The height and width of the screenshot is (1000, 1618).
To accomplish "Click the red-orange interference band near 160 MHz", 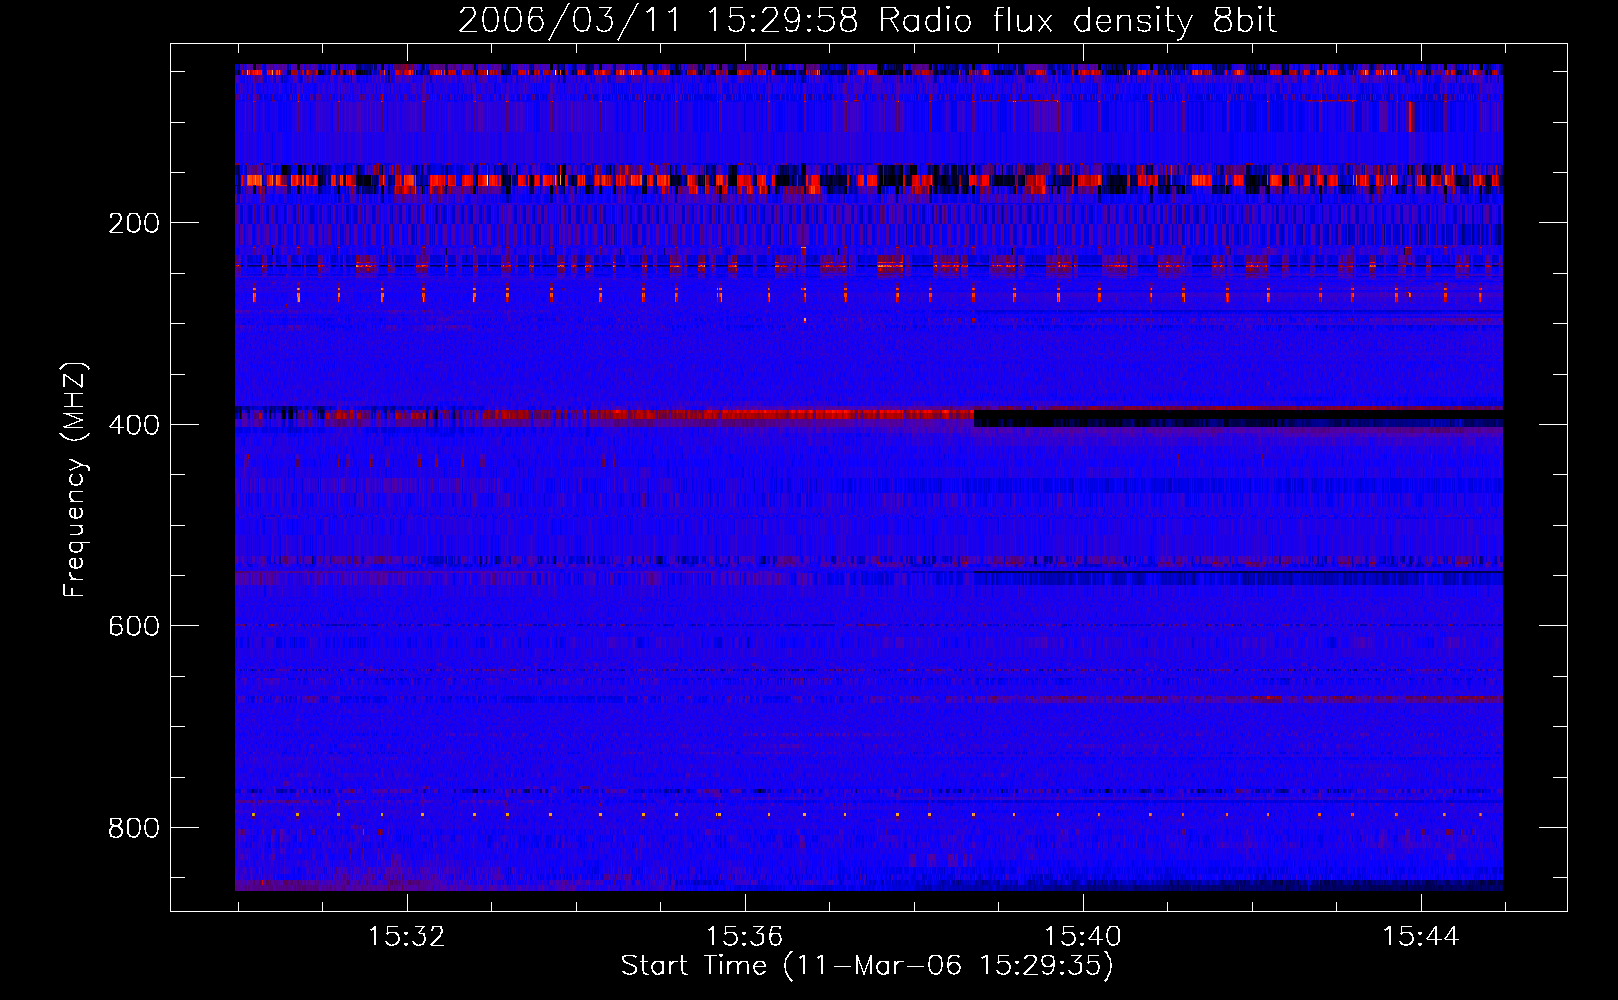I will 869,181.
